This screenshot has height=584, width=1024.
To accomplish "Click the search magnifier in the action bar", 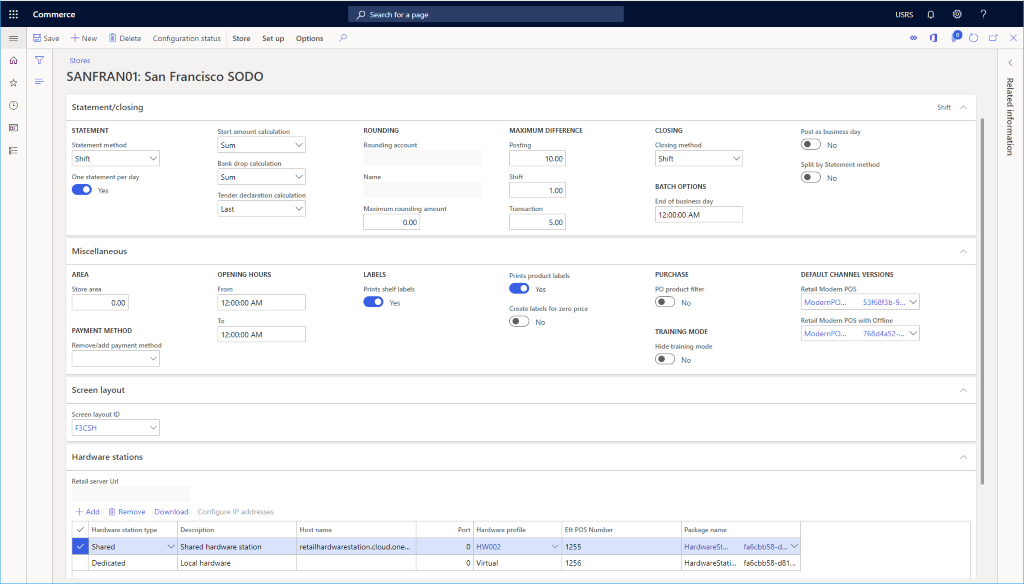I will pyautogui.click(x=344, y=37).
